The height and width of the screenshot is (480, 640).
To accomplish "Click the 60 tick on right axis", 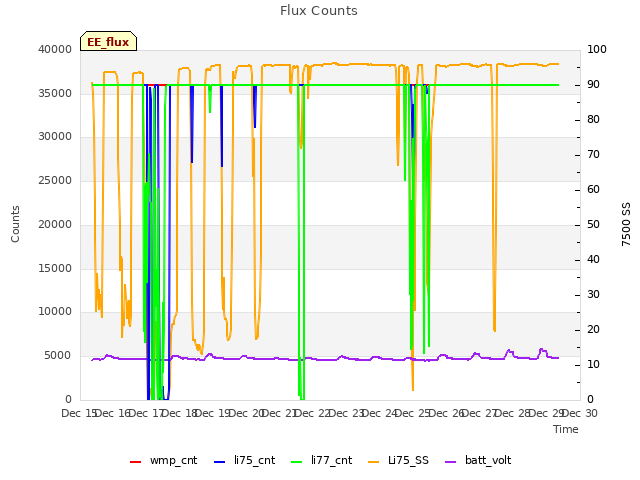I will pyautogui.click(x=593, y=189).
